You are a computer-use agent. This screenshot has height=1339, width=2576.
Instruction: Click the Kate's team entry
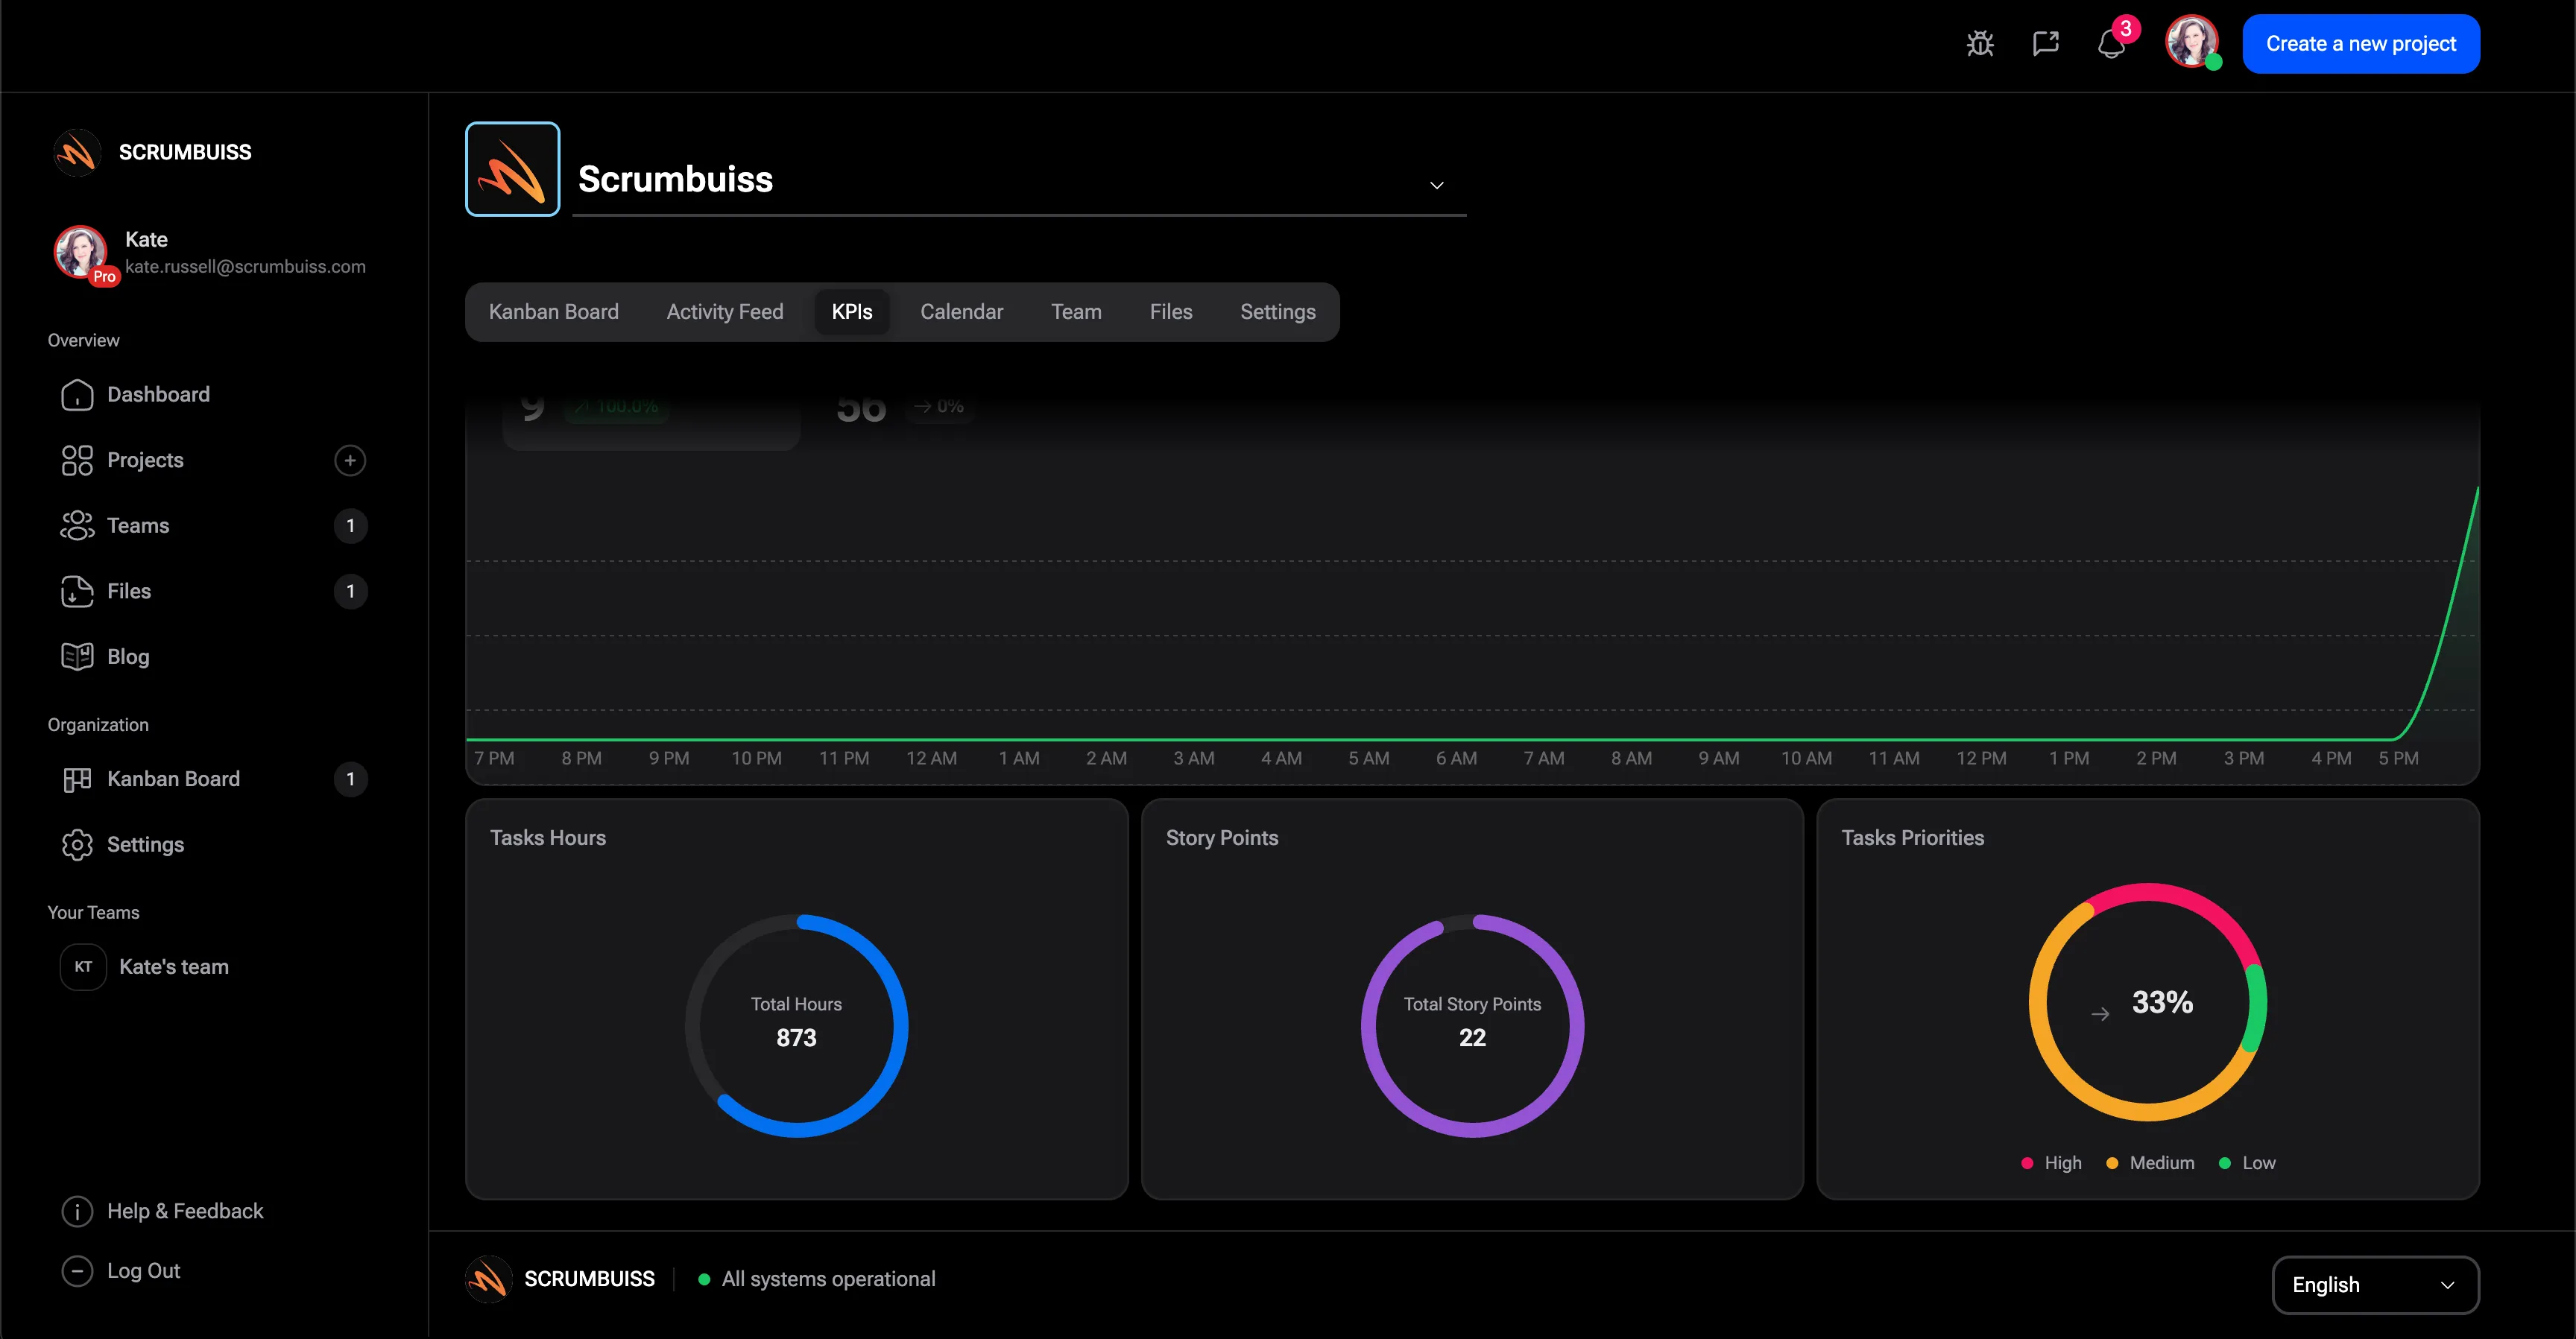[173, 966]
